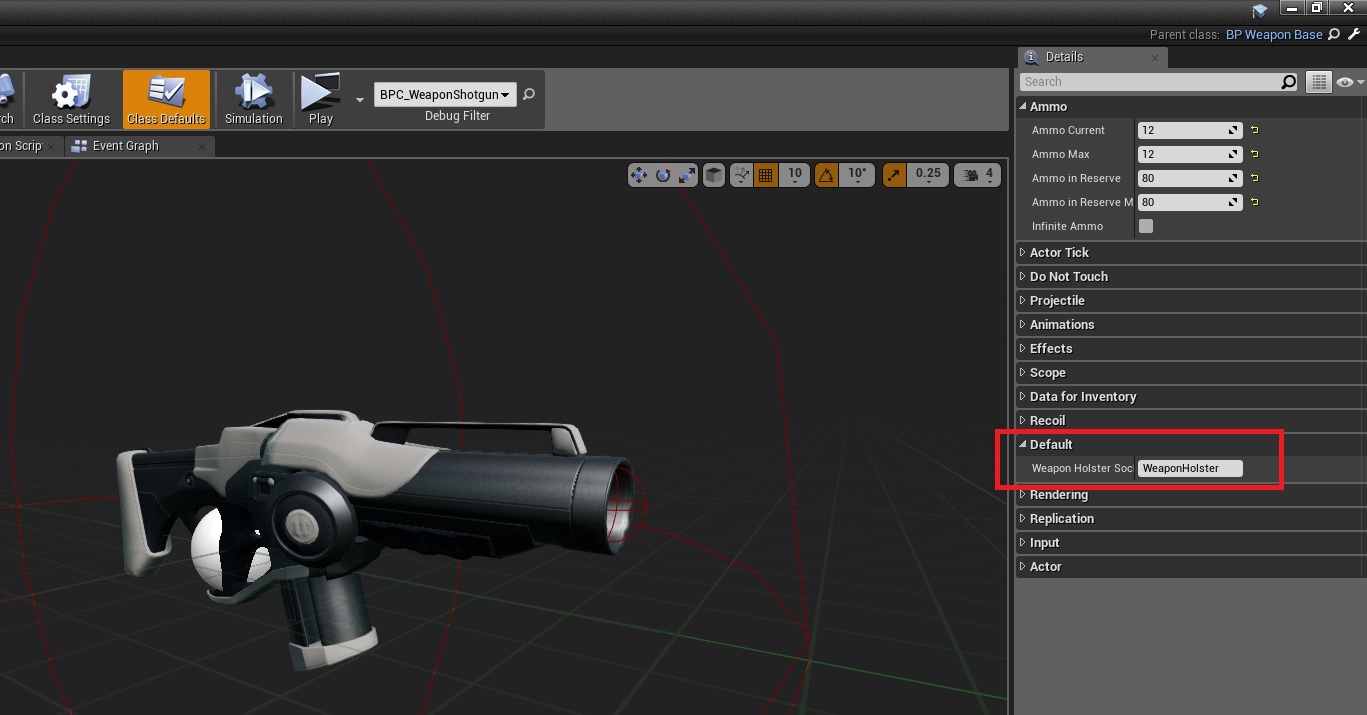1367x715 pixels.
Task: Collapse the Ammo section
Action: point(1022,107)
